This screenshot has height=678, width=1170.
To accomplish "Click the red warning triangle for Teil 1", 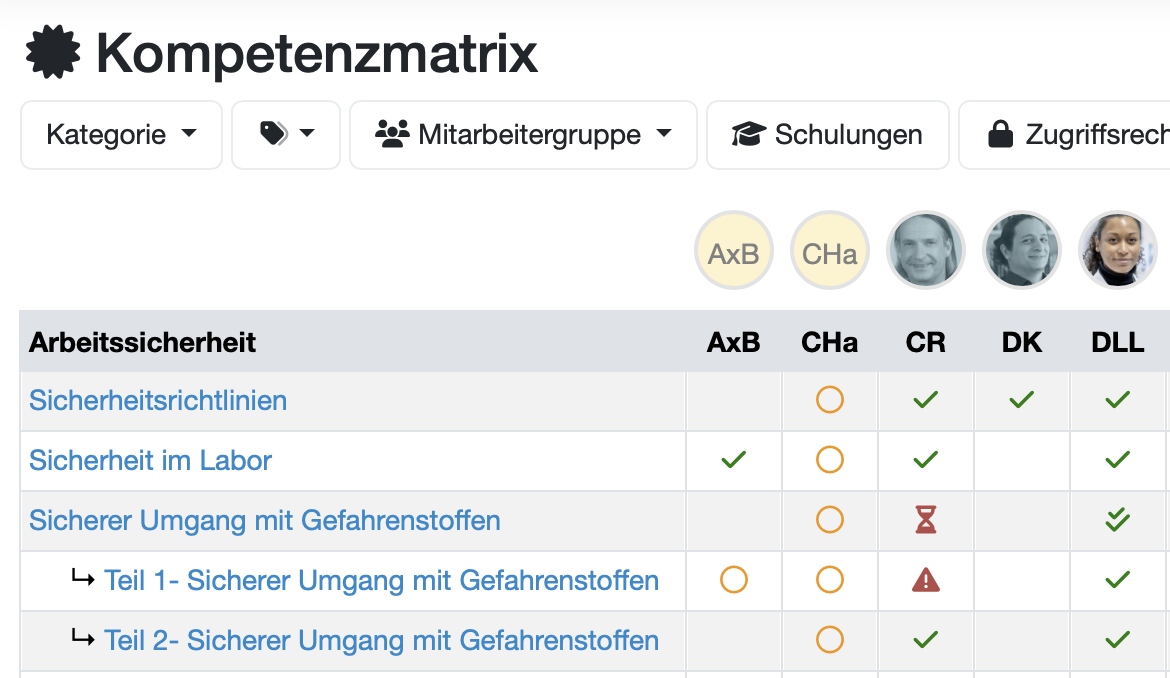I will (x=926, y=580).
